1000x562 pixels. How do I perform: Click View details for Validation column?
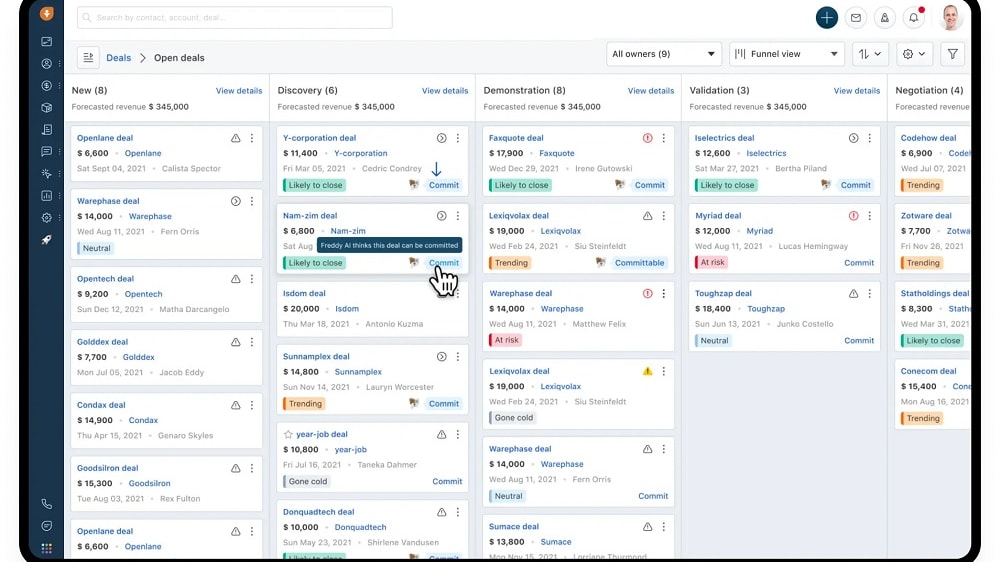(x=857, y=91)
